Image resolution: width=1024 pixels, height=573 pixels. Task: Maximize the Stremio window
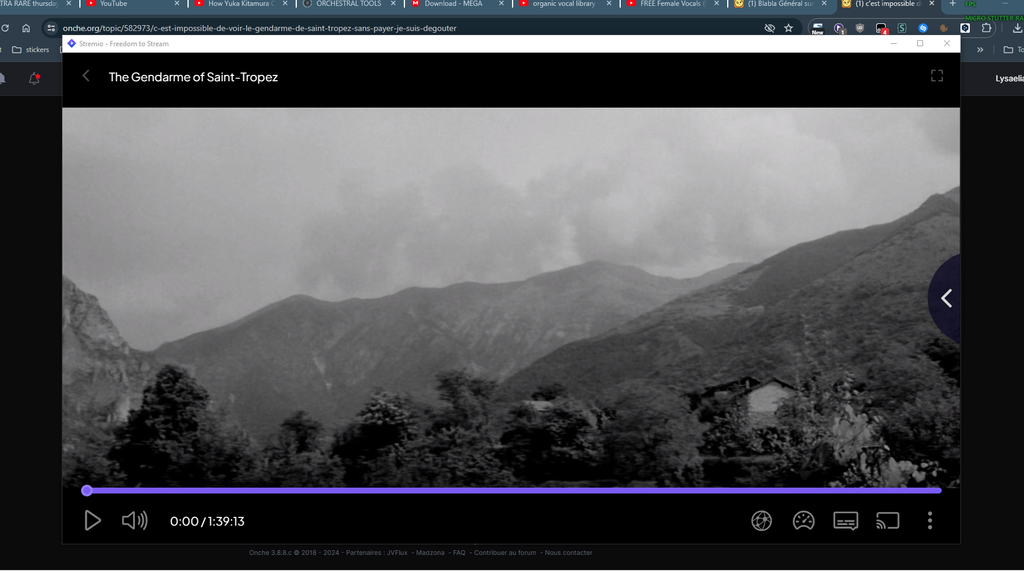(920, 43)
